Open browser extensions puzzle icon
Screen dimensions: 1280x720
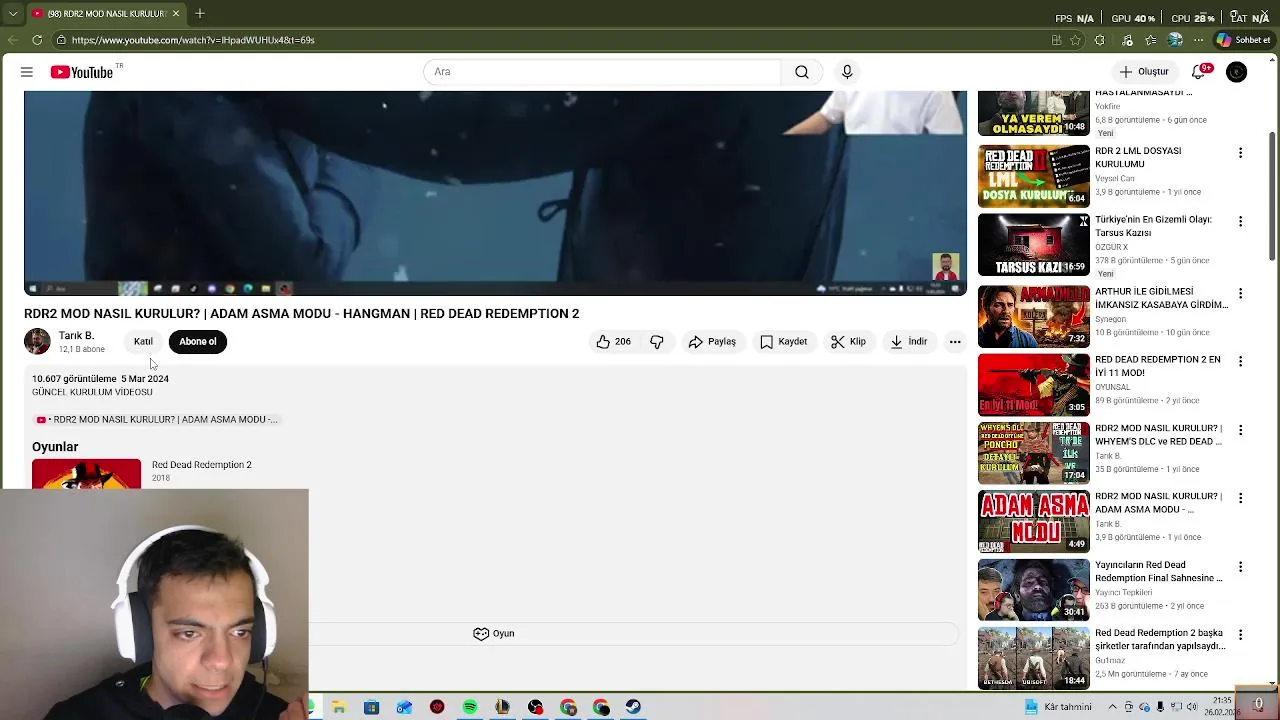1100,40
